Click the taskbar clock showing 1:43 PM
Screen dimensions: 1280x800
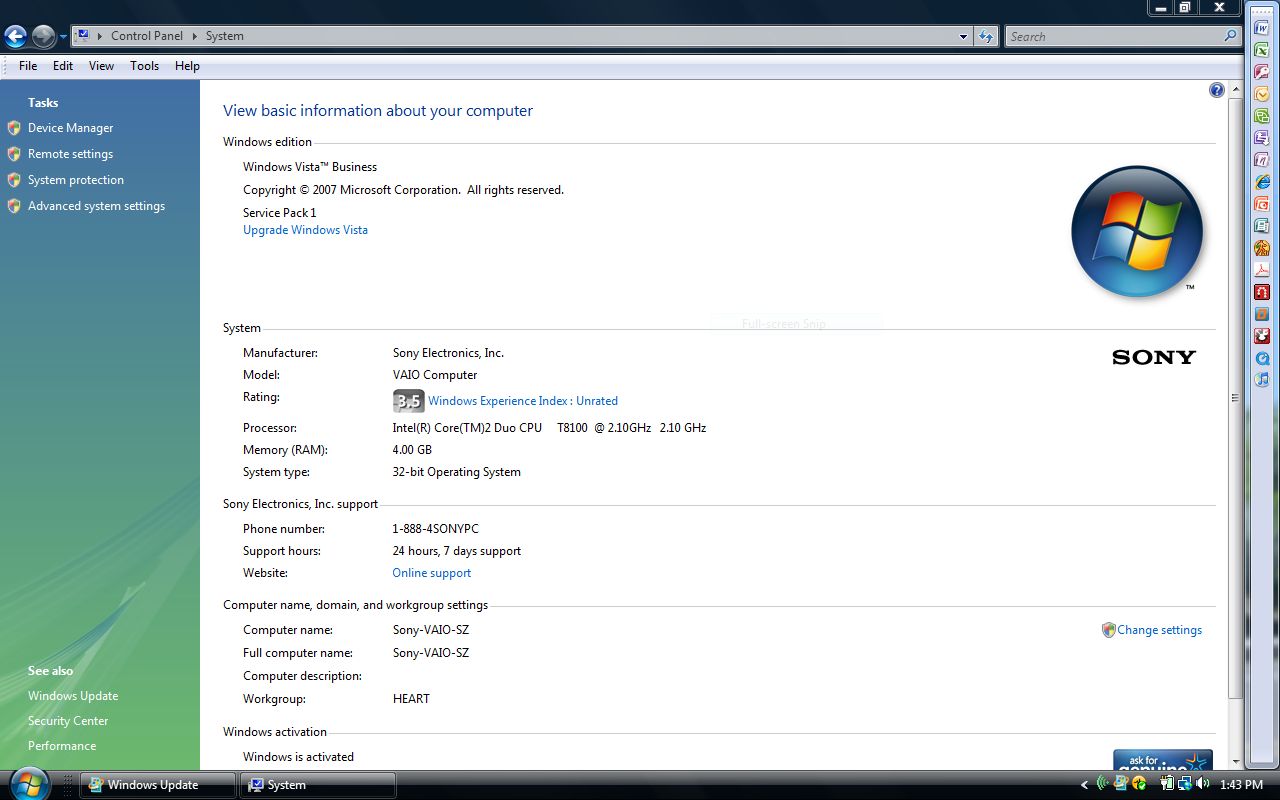click(1241, 785)
